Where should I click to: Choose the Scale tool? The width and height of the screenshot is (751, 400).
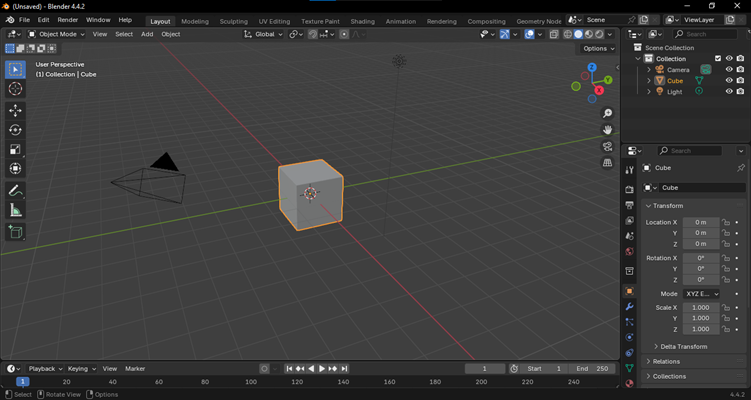point(15,149)
